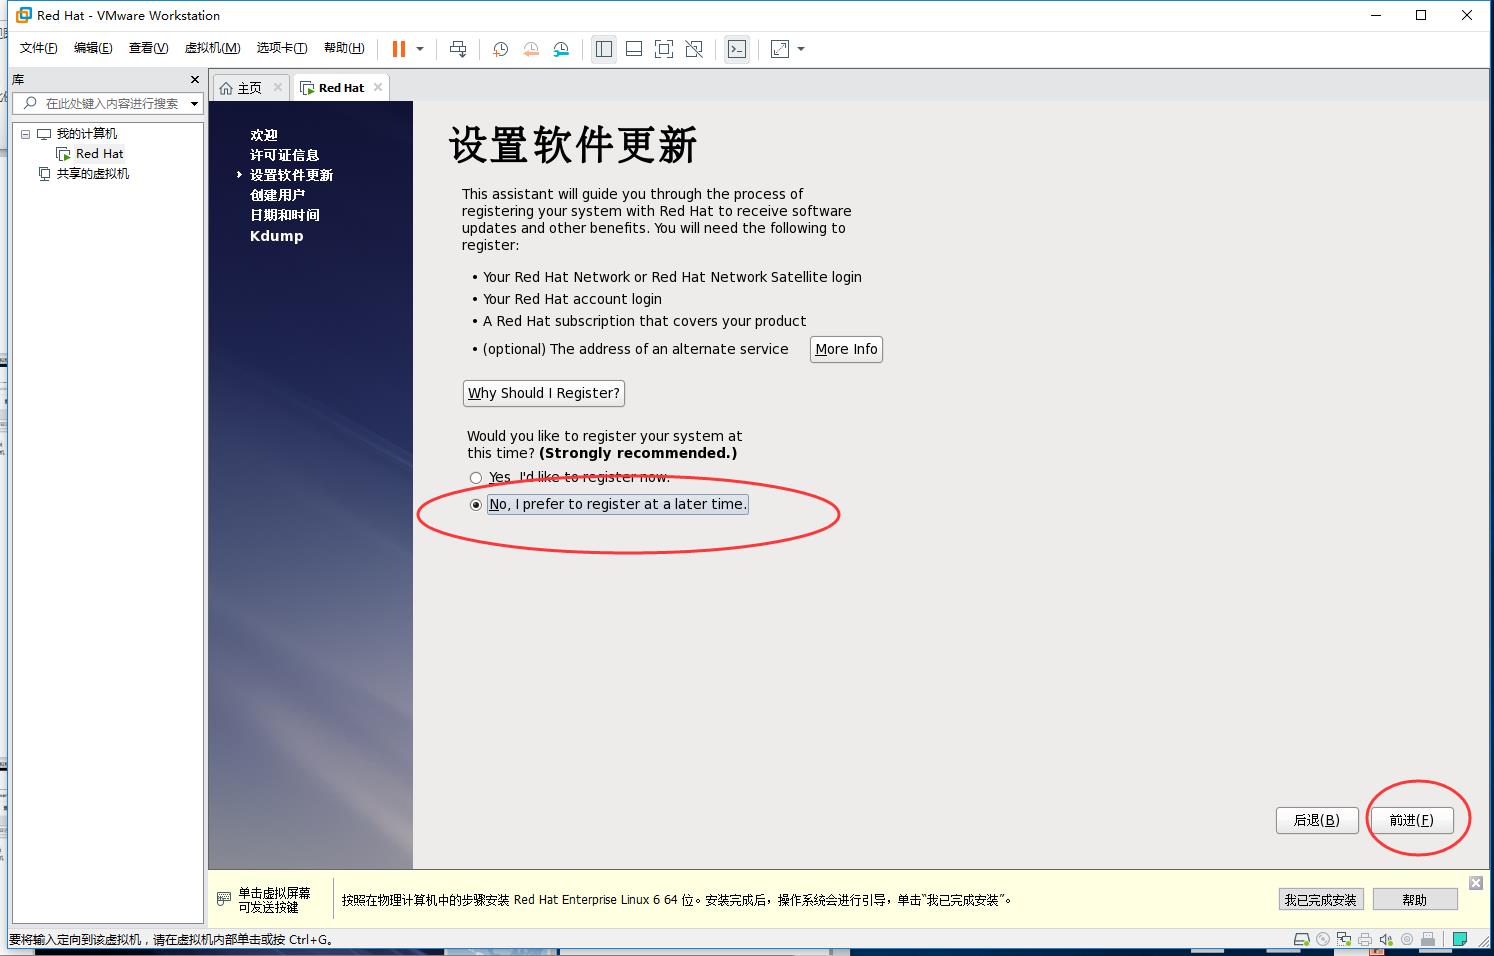Collapse the 我的计算机 tree node
Image resolution: width=1494 pixels, height=956 pixels.
[x=26, y=134]
